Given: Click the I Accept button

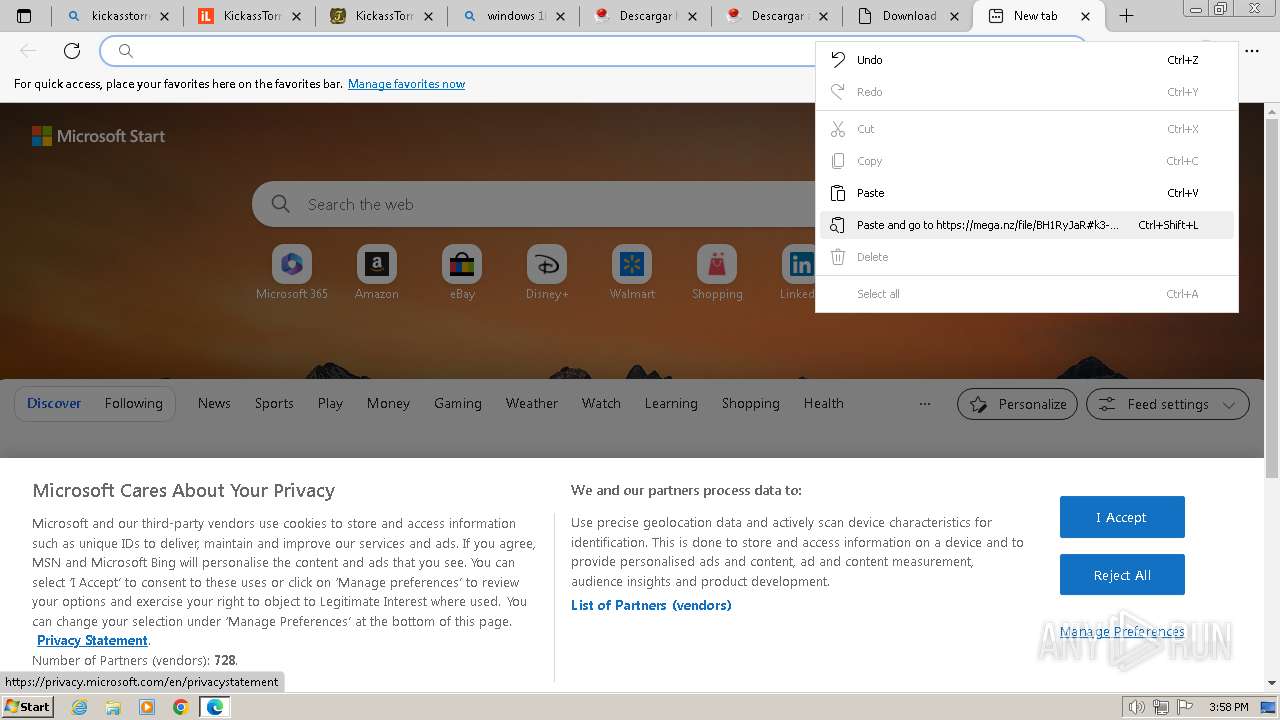Looking at the screenshot, I should click(1122, 517).
